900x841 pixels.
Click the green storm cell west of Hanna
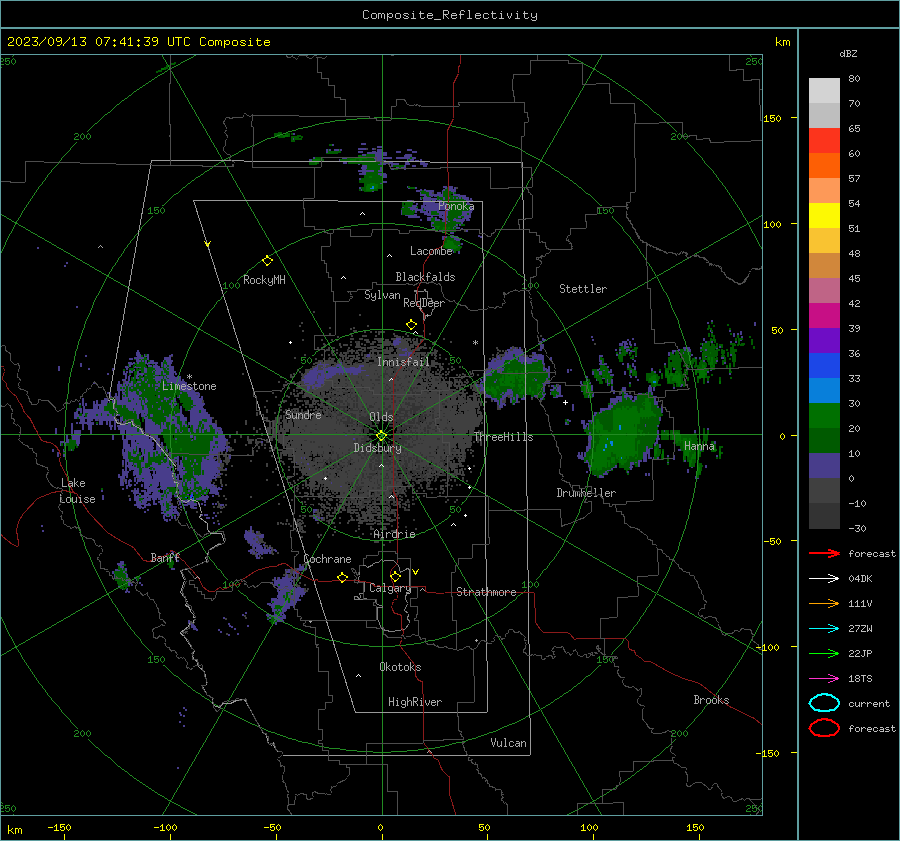pyautogui.click(x=623, y=433)
